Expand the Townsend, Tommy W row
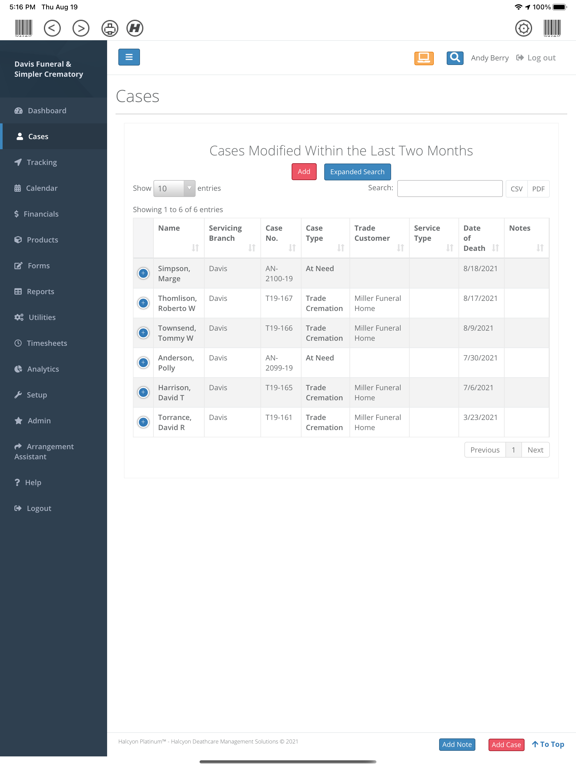The width and height of the screenshot is (576, 768). click(x=143, y=333)
